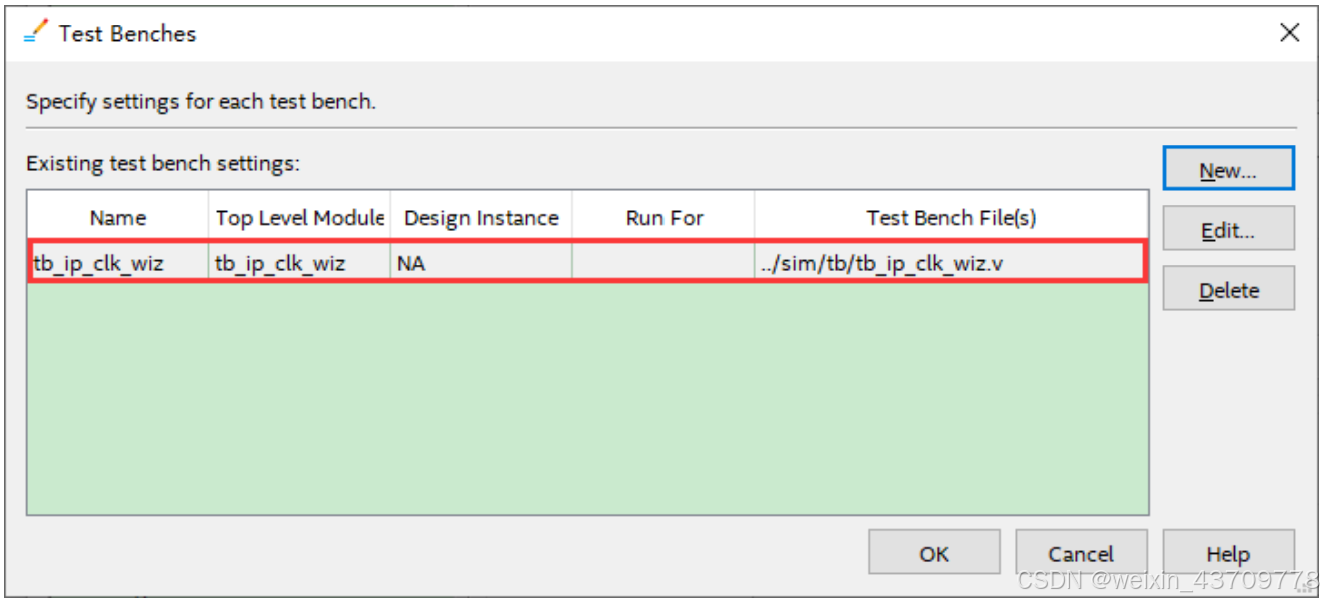Select the empty Run For cell
The height and width of the screenshot is (602, 1324).
click(x=664, y=264)
